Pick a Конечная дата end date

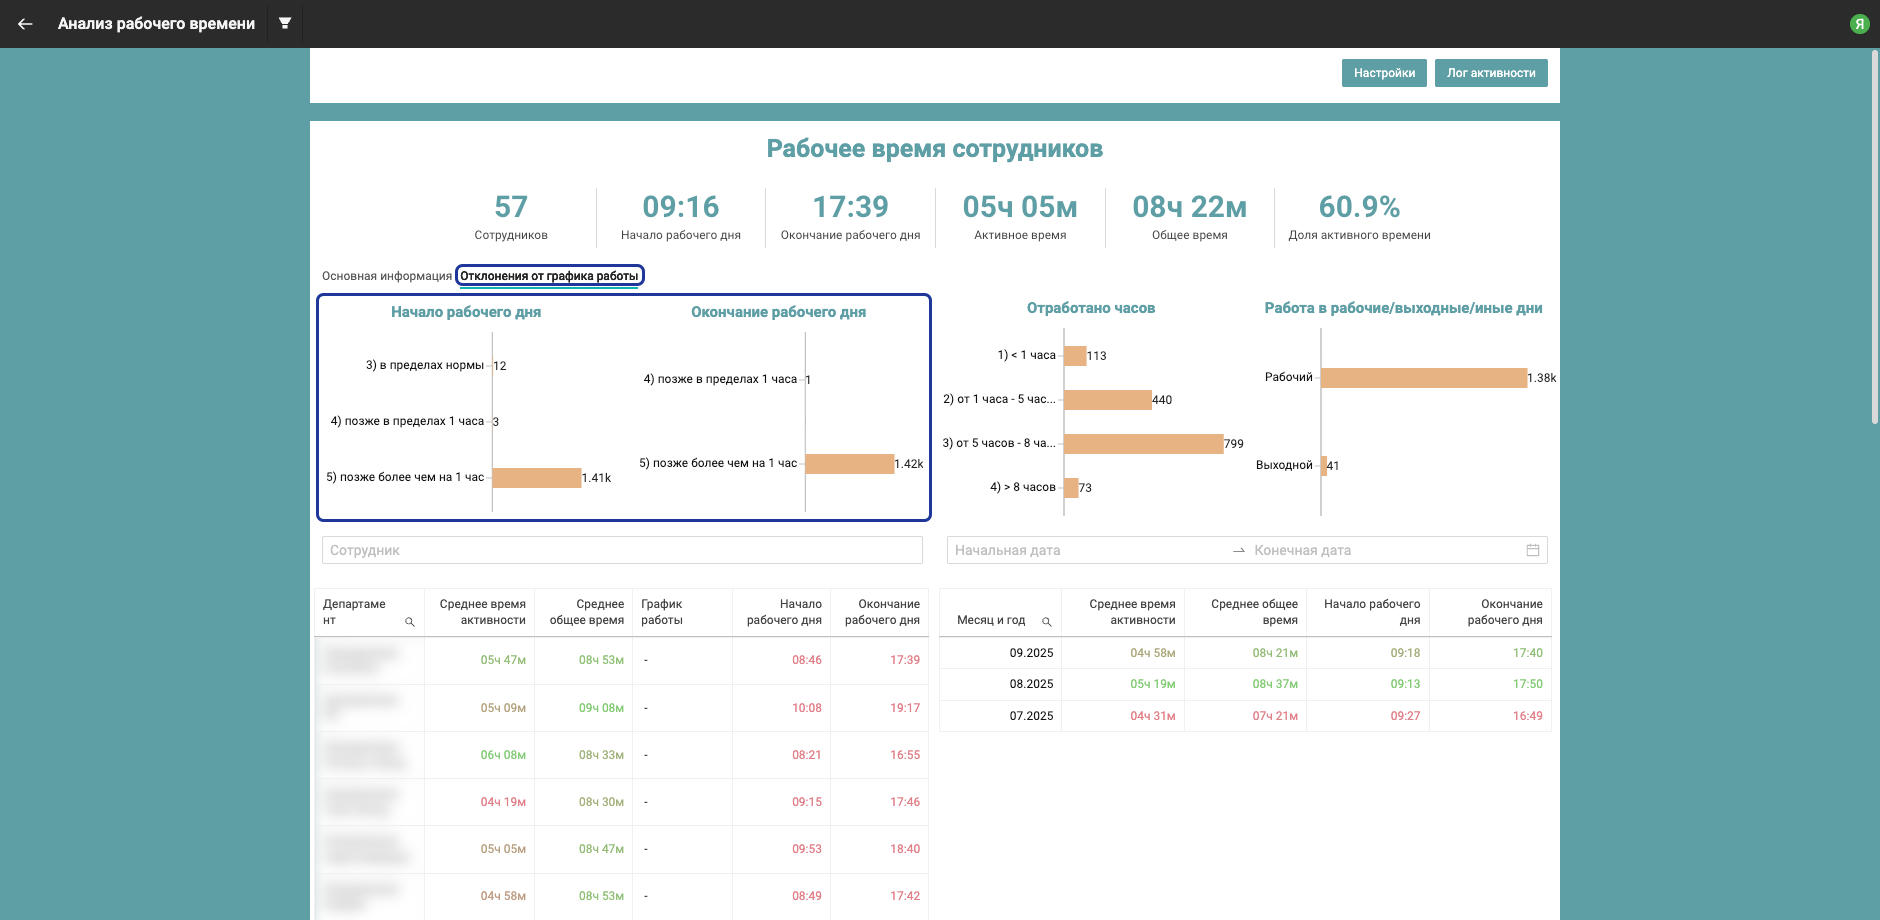1380,550
